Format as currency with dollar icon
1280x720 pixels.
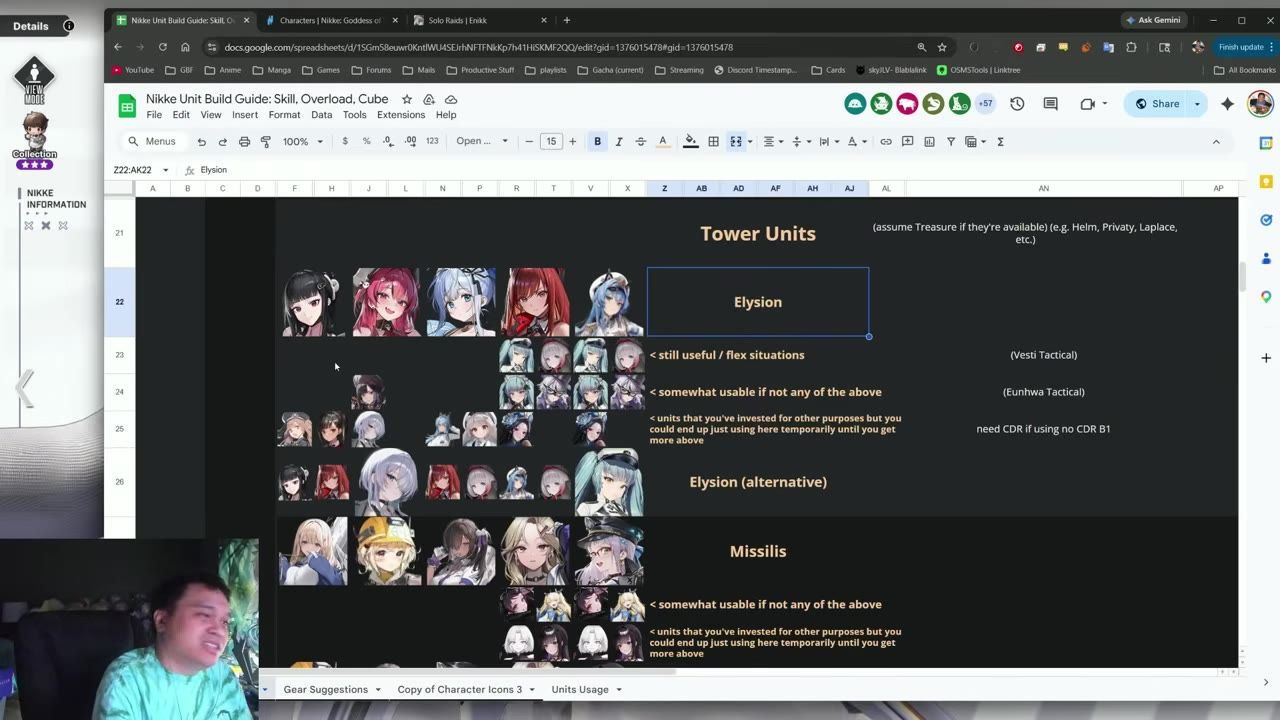pyautogui.click(x=345, y=142)
